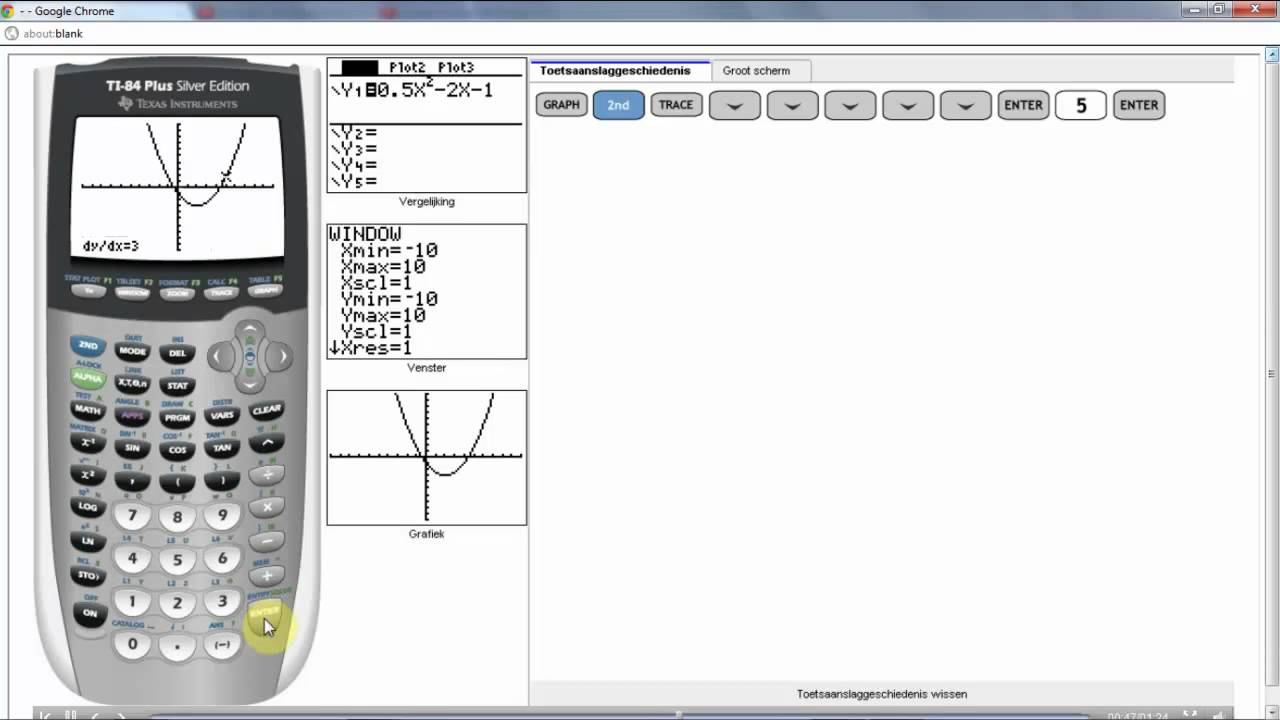
Task: Click the down-arrow keystroke just before first ENTER
Action: point(965,105)
